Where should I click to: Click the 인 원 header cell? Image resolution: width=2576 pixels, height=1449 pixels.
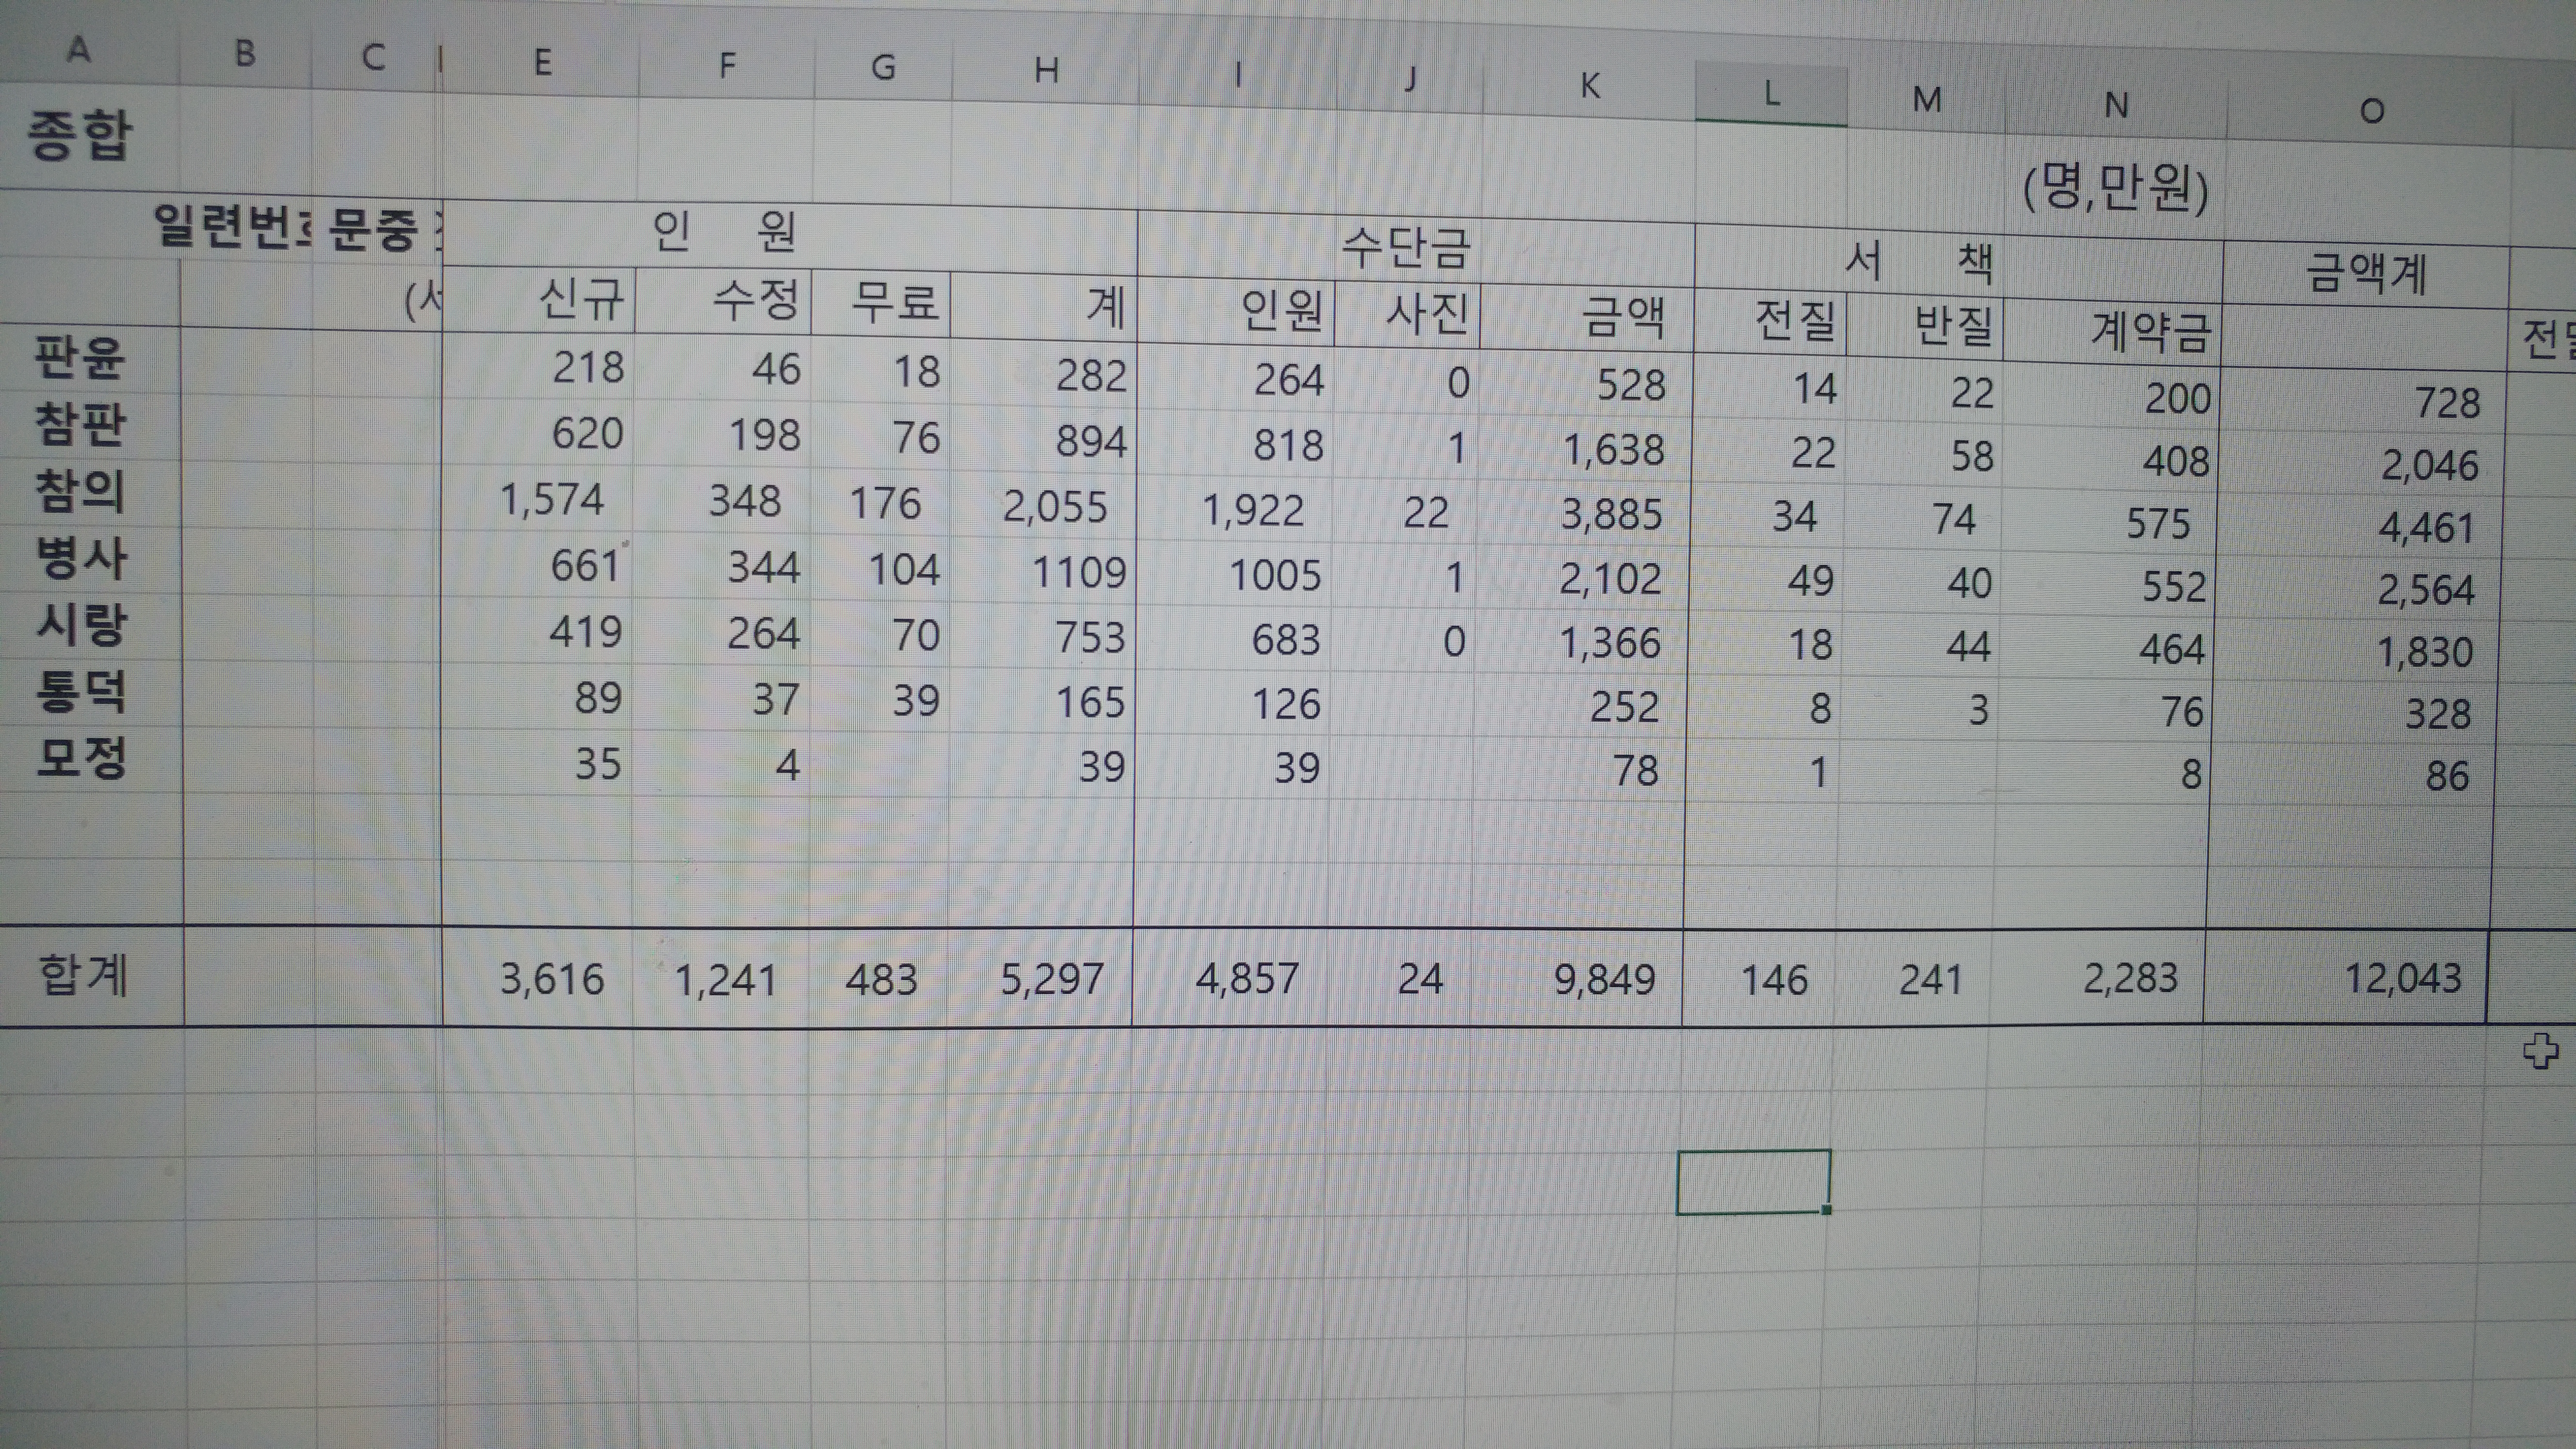pyautogui.click(x=724, y=231)
